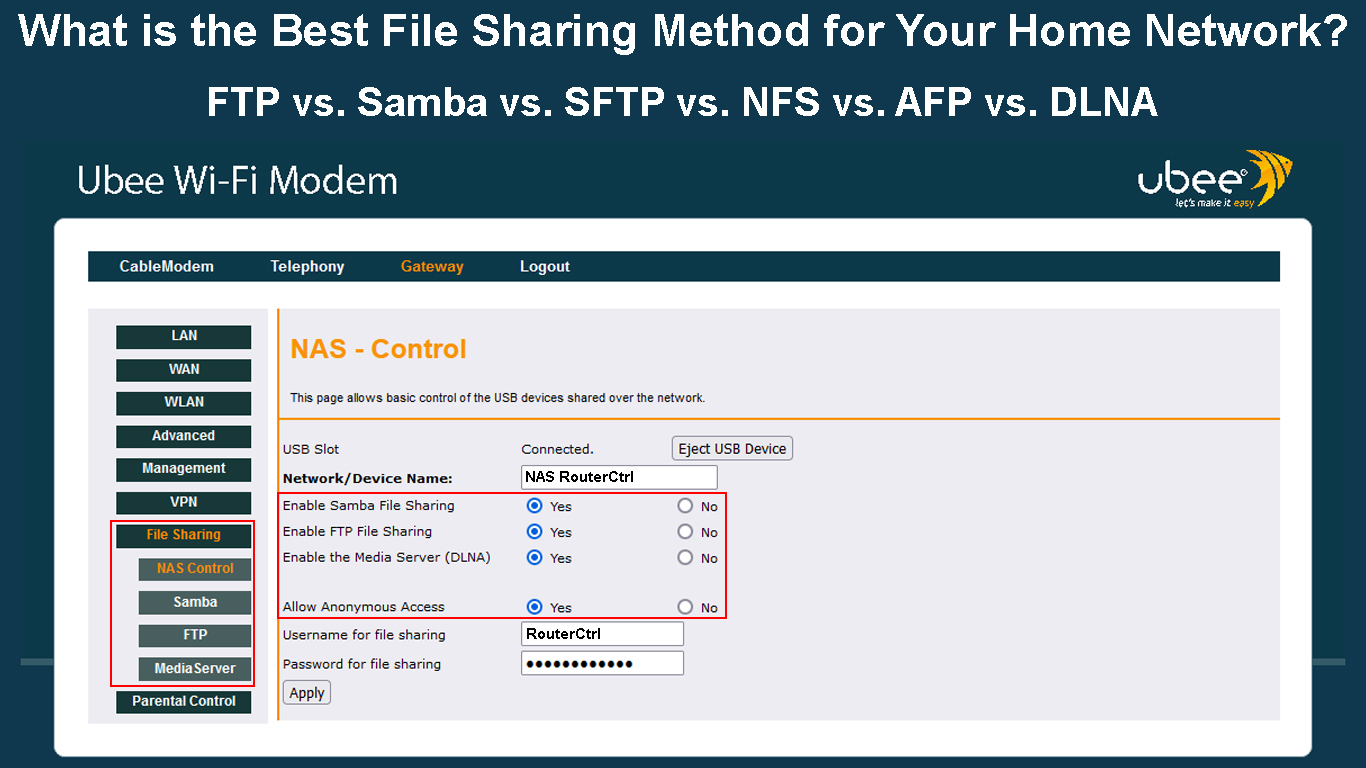
Task: Expand the Advanced menu section
Action: pyautogui.click(x=184, y=436)
